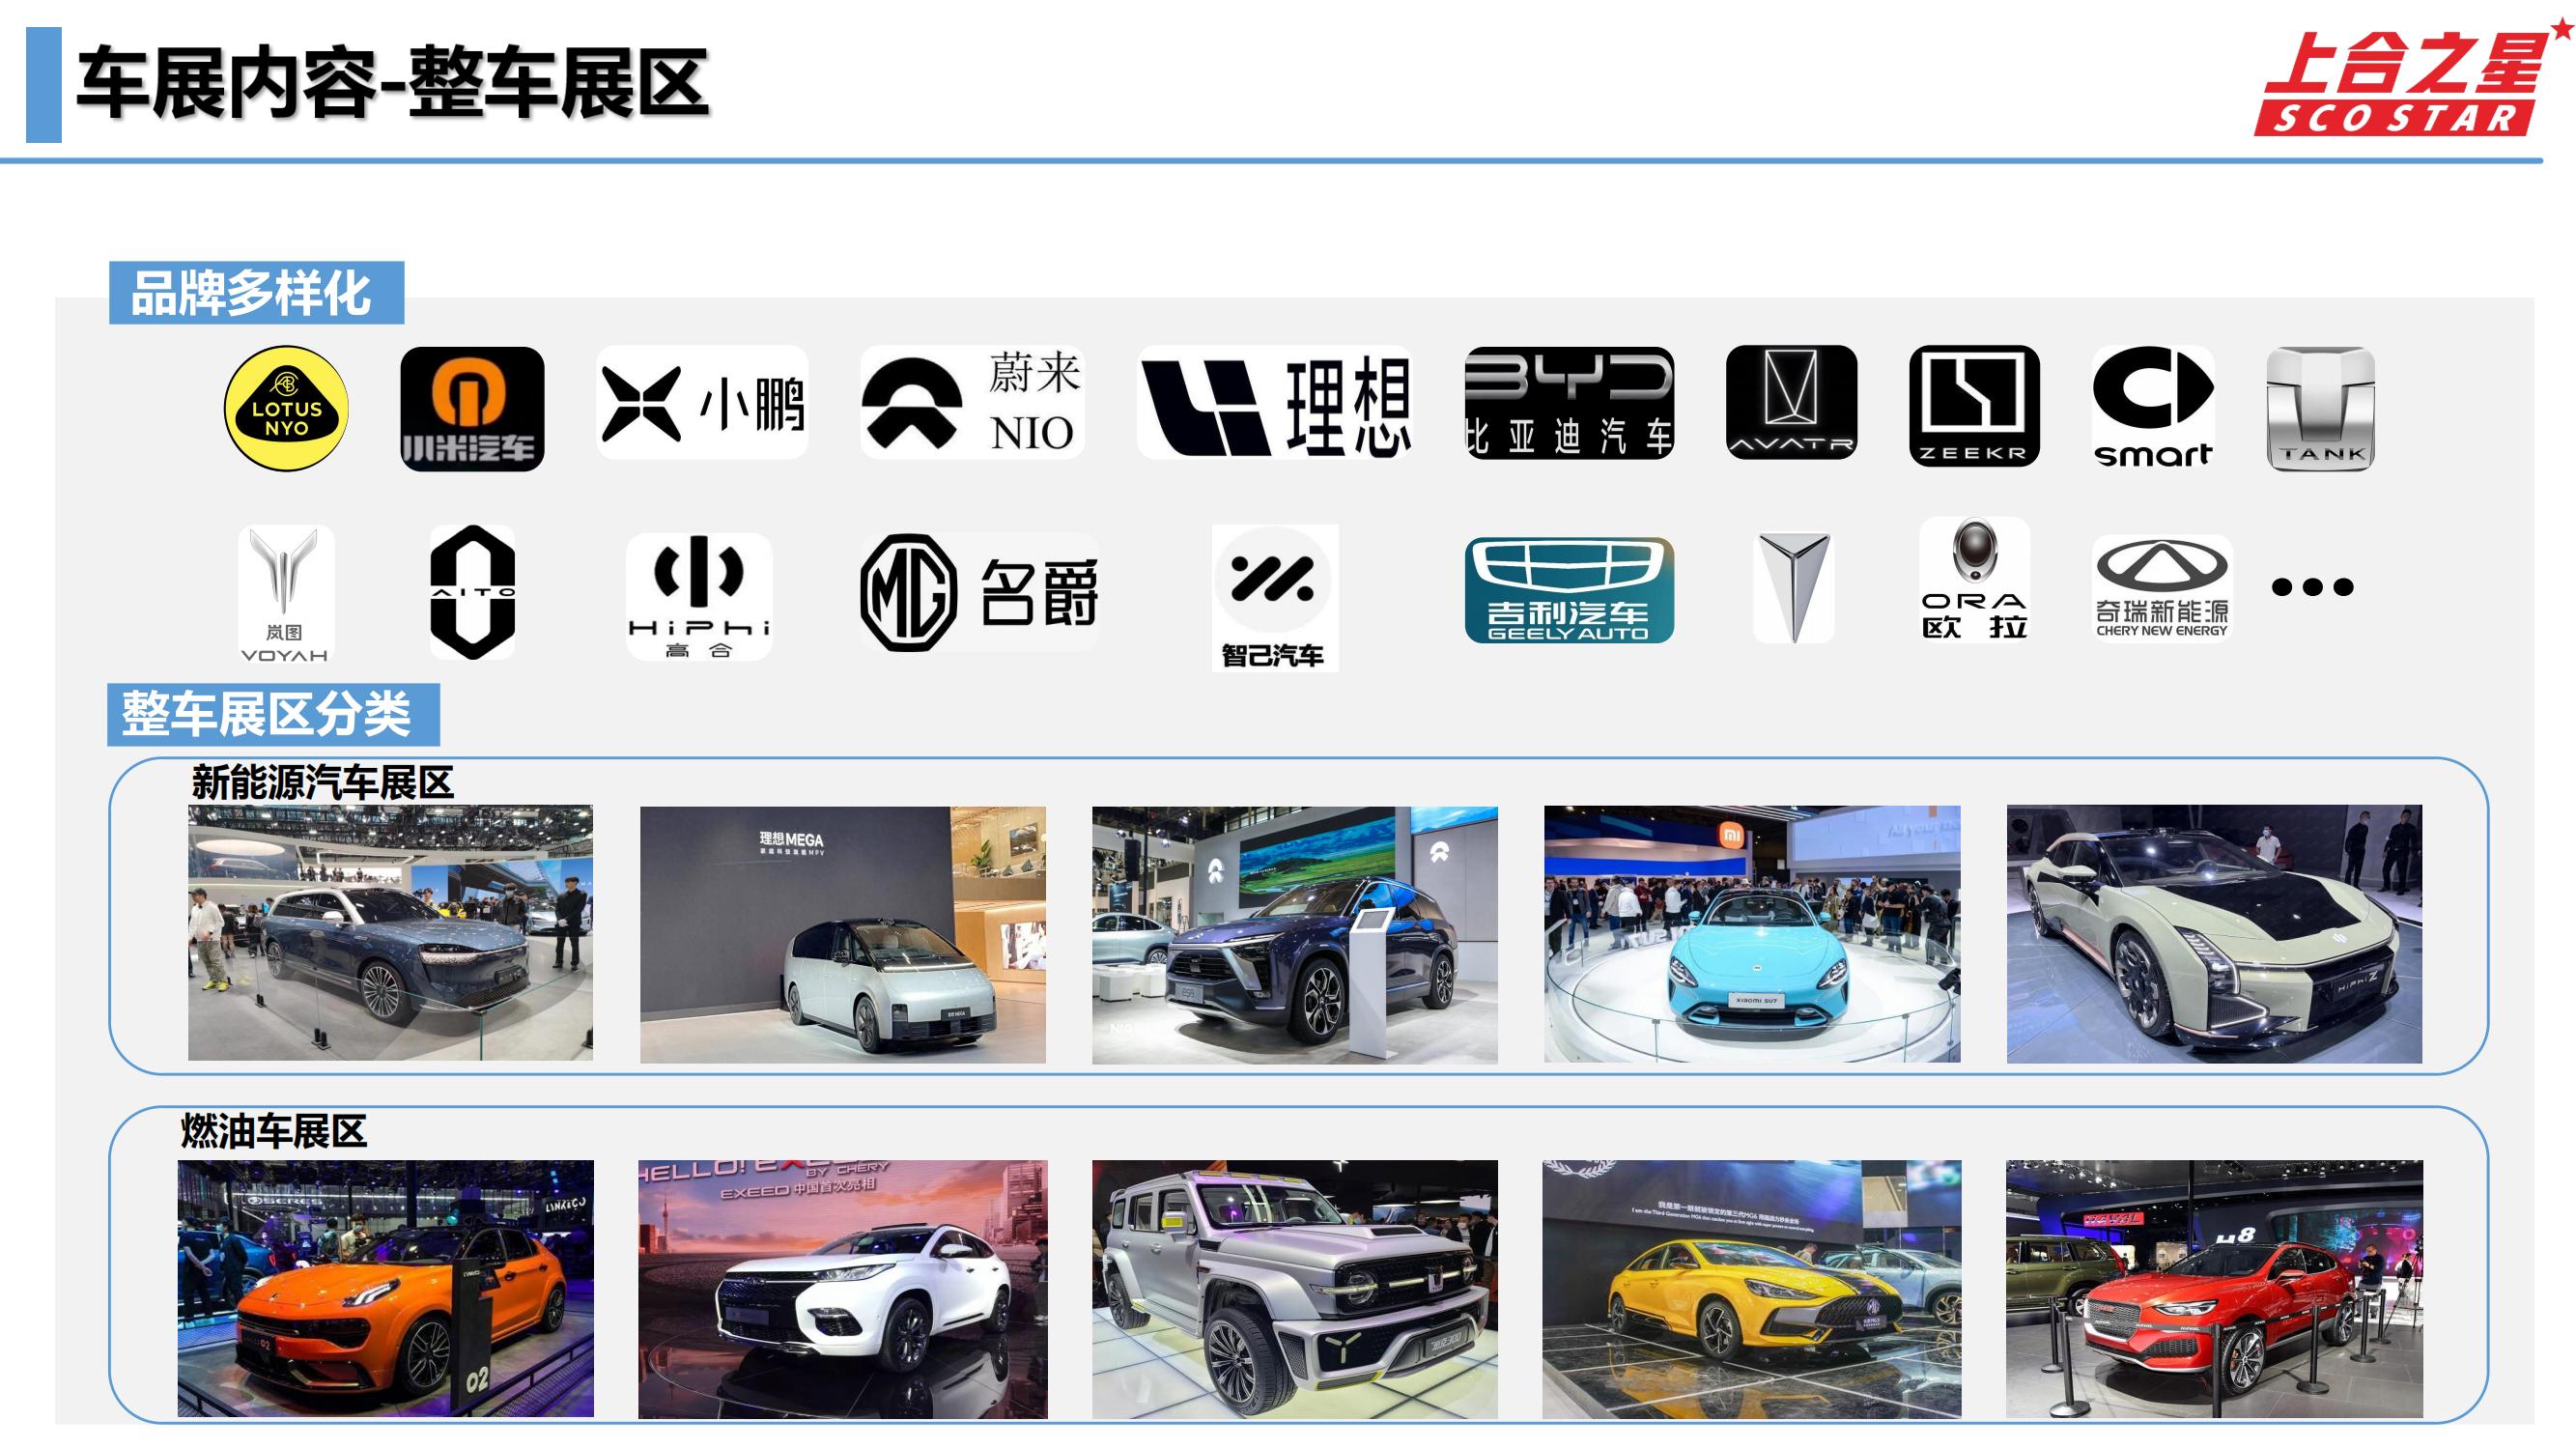This screenshot has height=1449, width=2576.
Task: Open the silver Tank off-roader photo
Action: click(1295, 1289)
